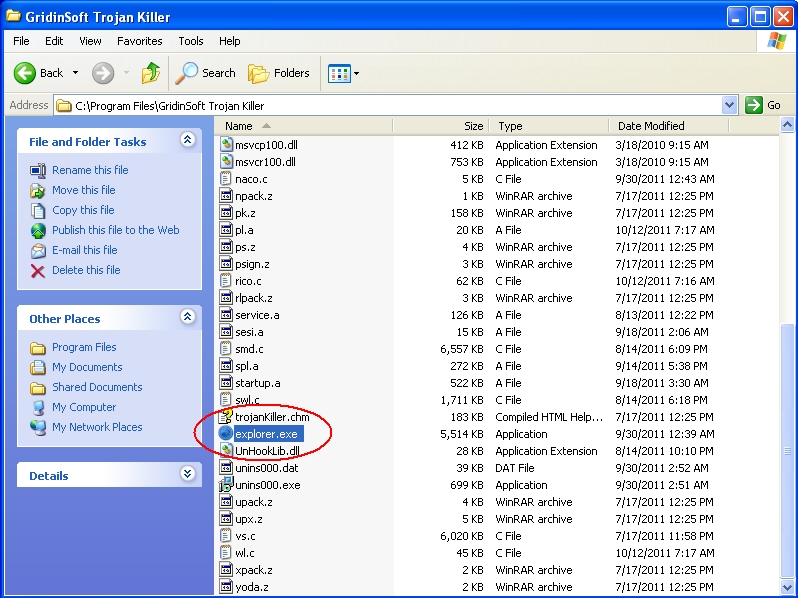This screenshot has height=598, width=798.
Task: Click Copy this file
Action: pos(83,210)
